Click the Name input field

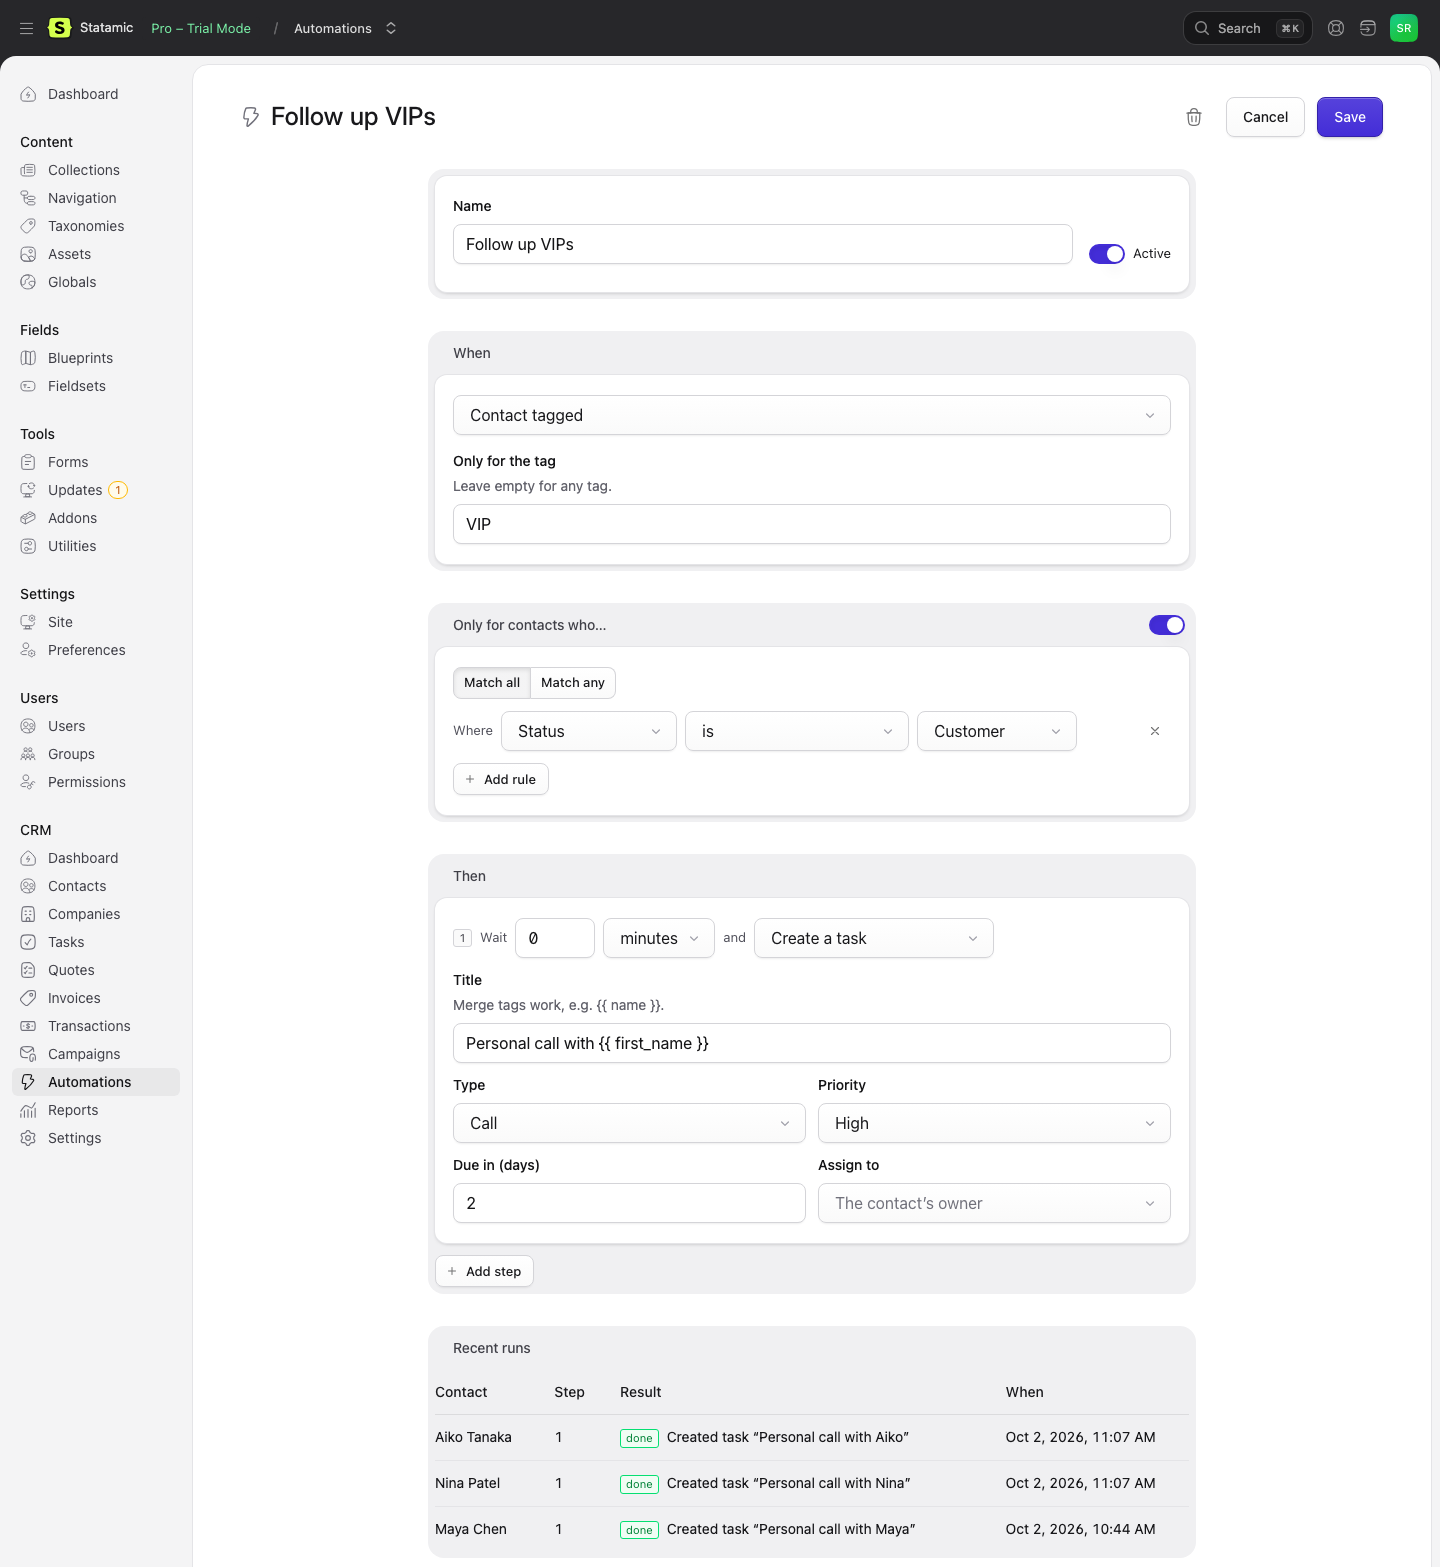763,244
